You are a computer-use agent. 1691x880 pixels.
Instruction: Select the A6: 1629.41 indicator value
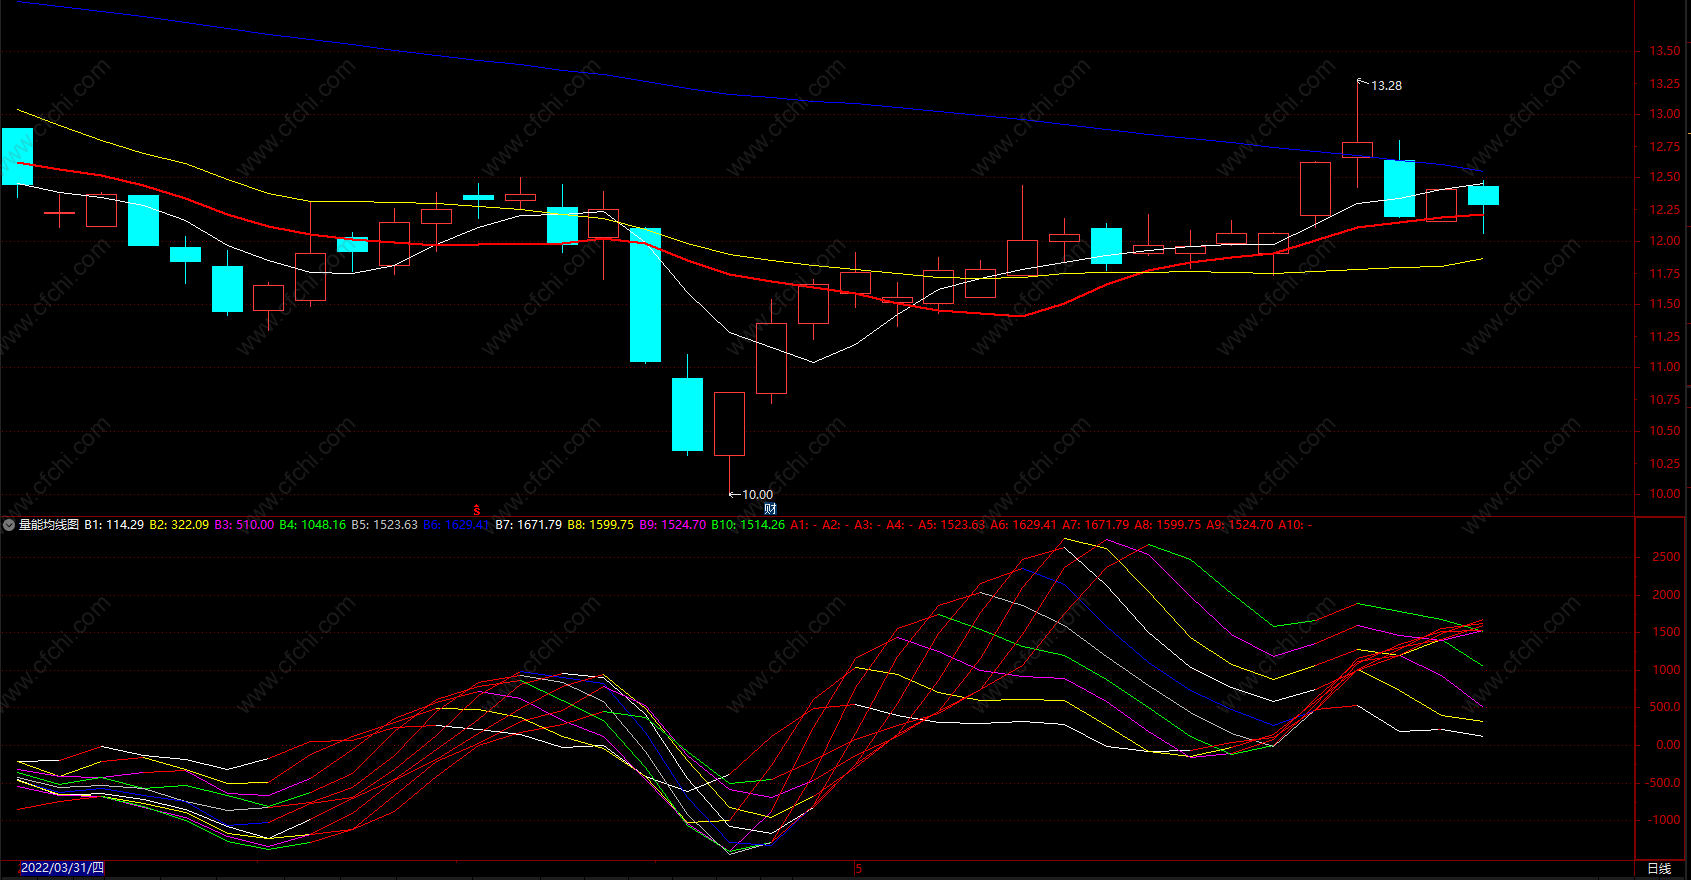click(1024, 525)
